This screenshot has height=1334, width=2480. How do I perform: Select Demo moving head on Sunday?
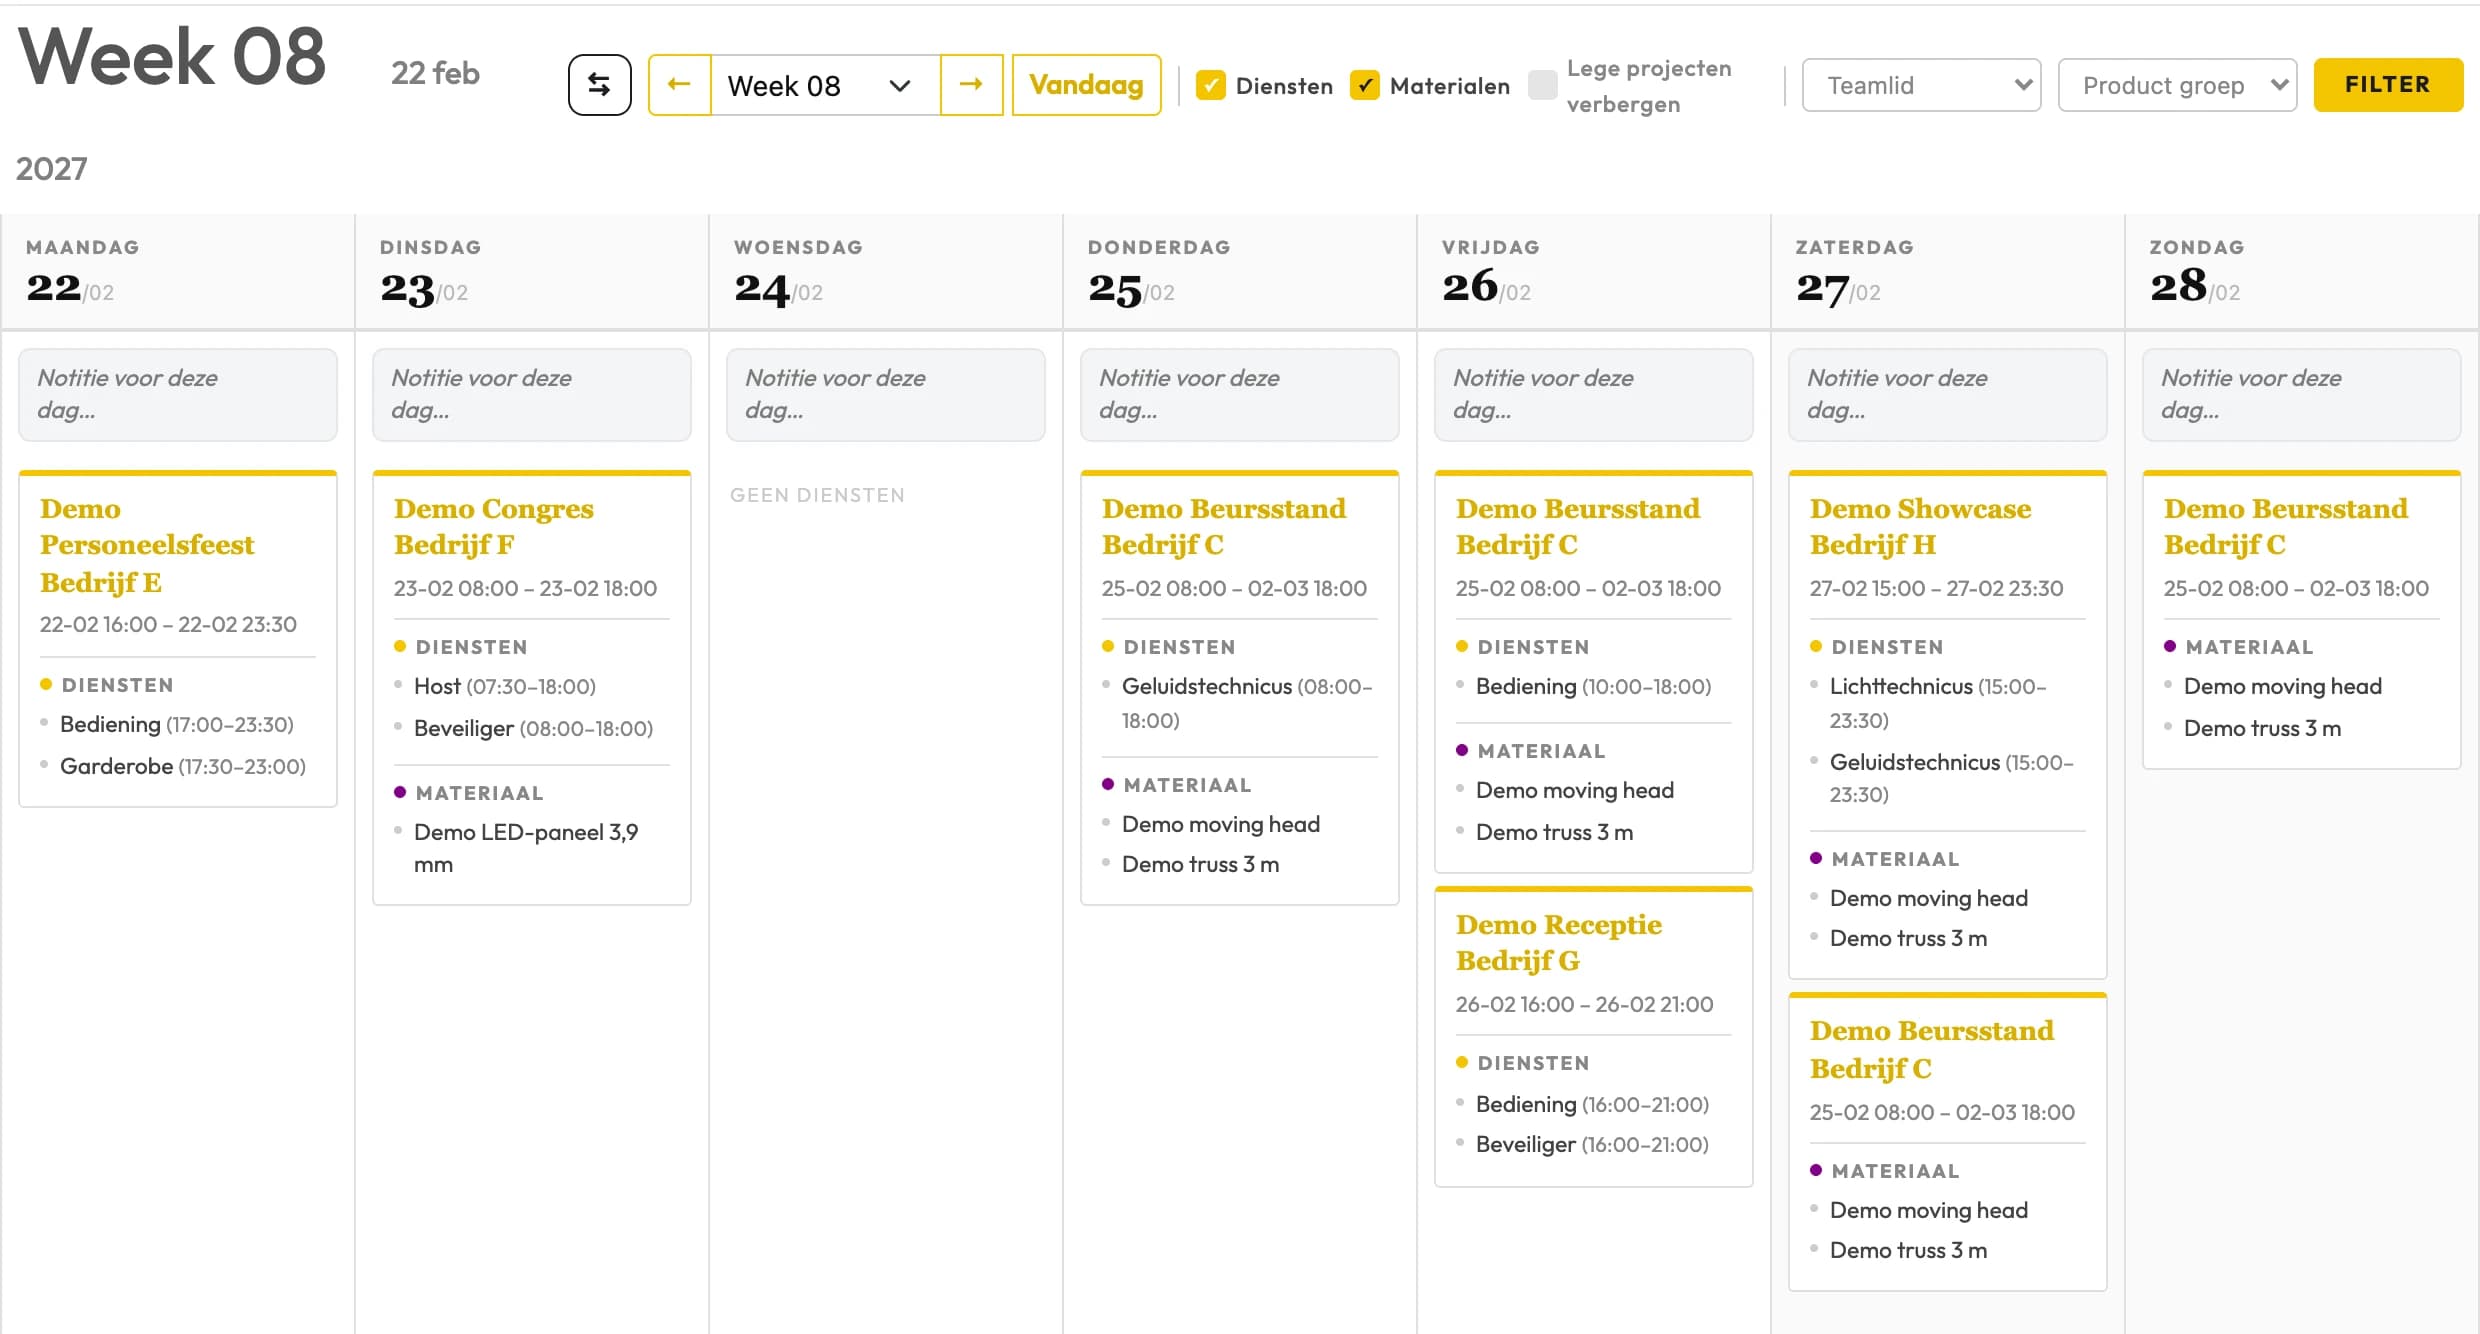(x=2283, y=686)
